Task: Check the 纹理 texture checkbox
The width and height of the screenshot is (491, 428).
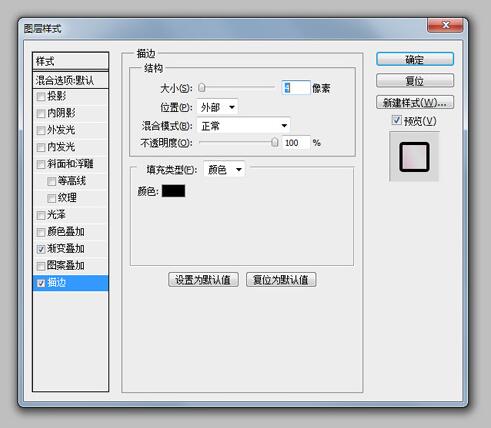Action: [51, 198]
